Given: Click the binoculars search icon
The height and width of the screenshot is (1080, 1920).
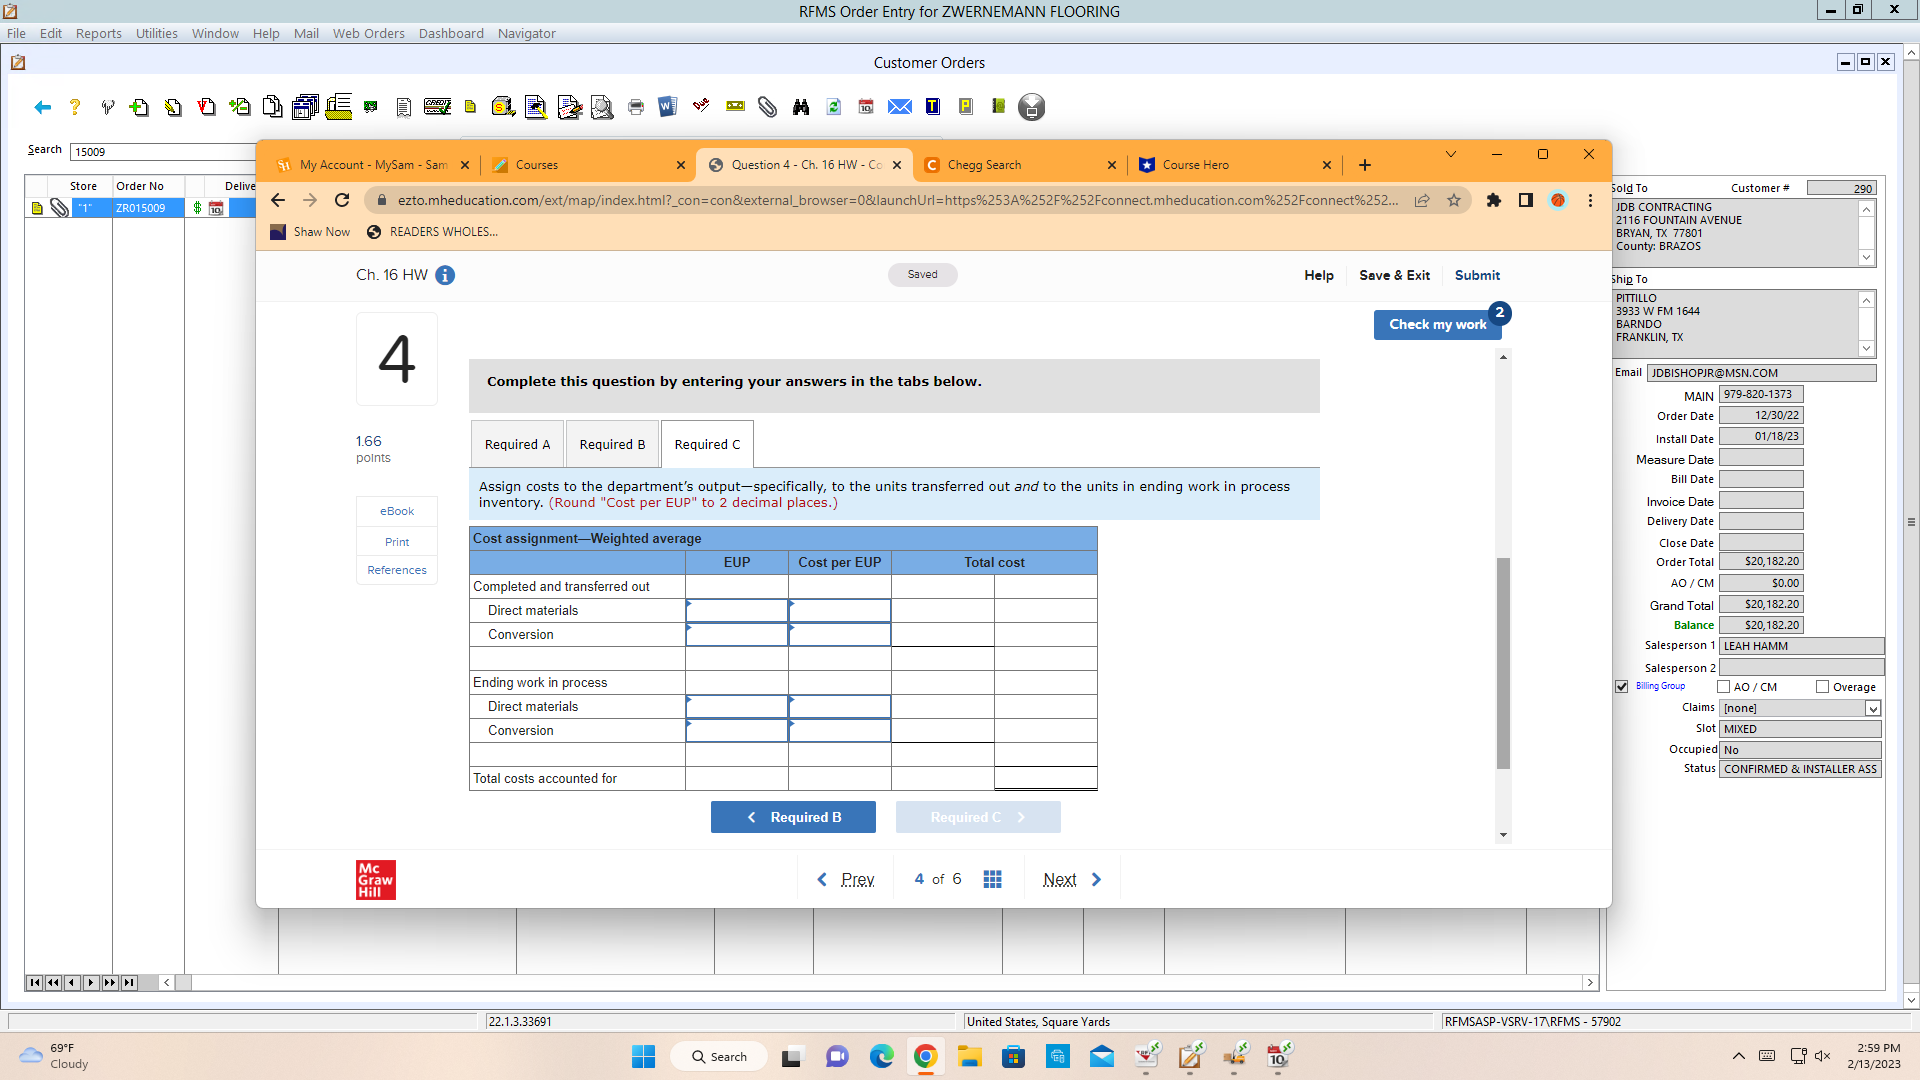Looking at the screenshot, I should click(x=801, y=107).
